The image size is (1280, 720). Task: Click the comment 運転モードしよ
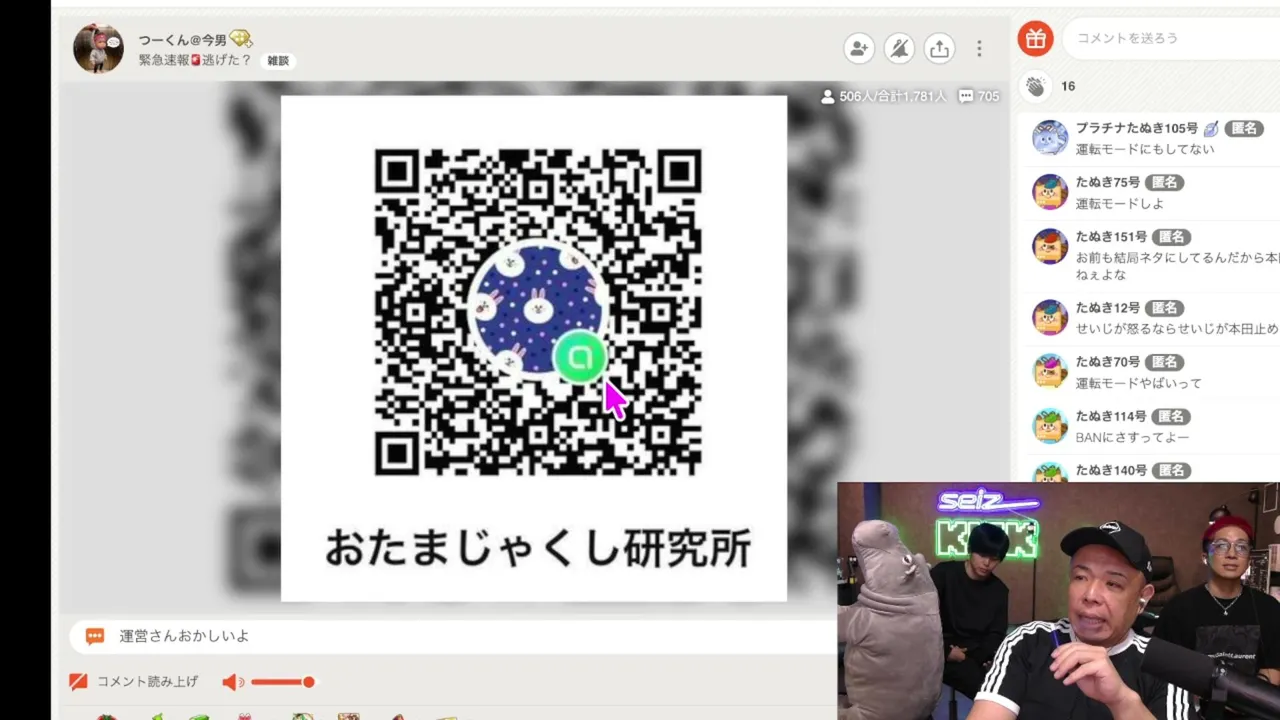coord(1120,203)
